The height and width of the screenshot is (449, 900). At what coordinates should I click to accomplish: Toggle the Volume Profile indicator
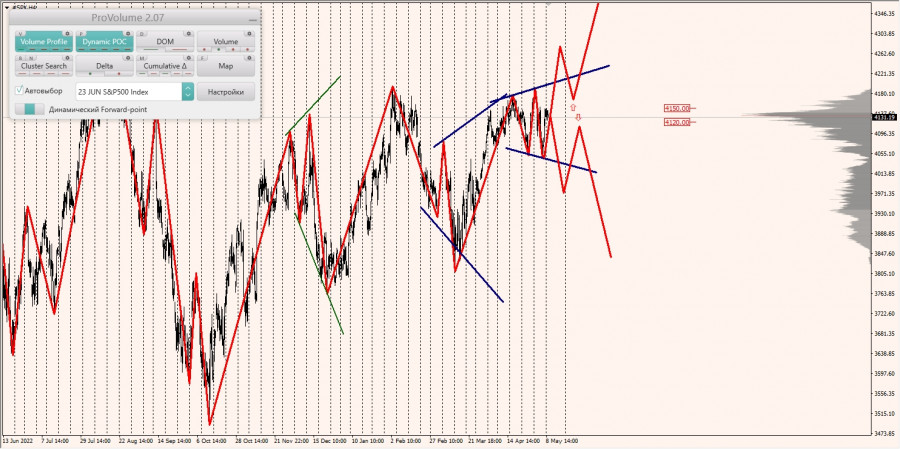click(44, 41)
